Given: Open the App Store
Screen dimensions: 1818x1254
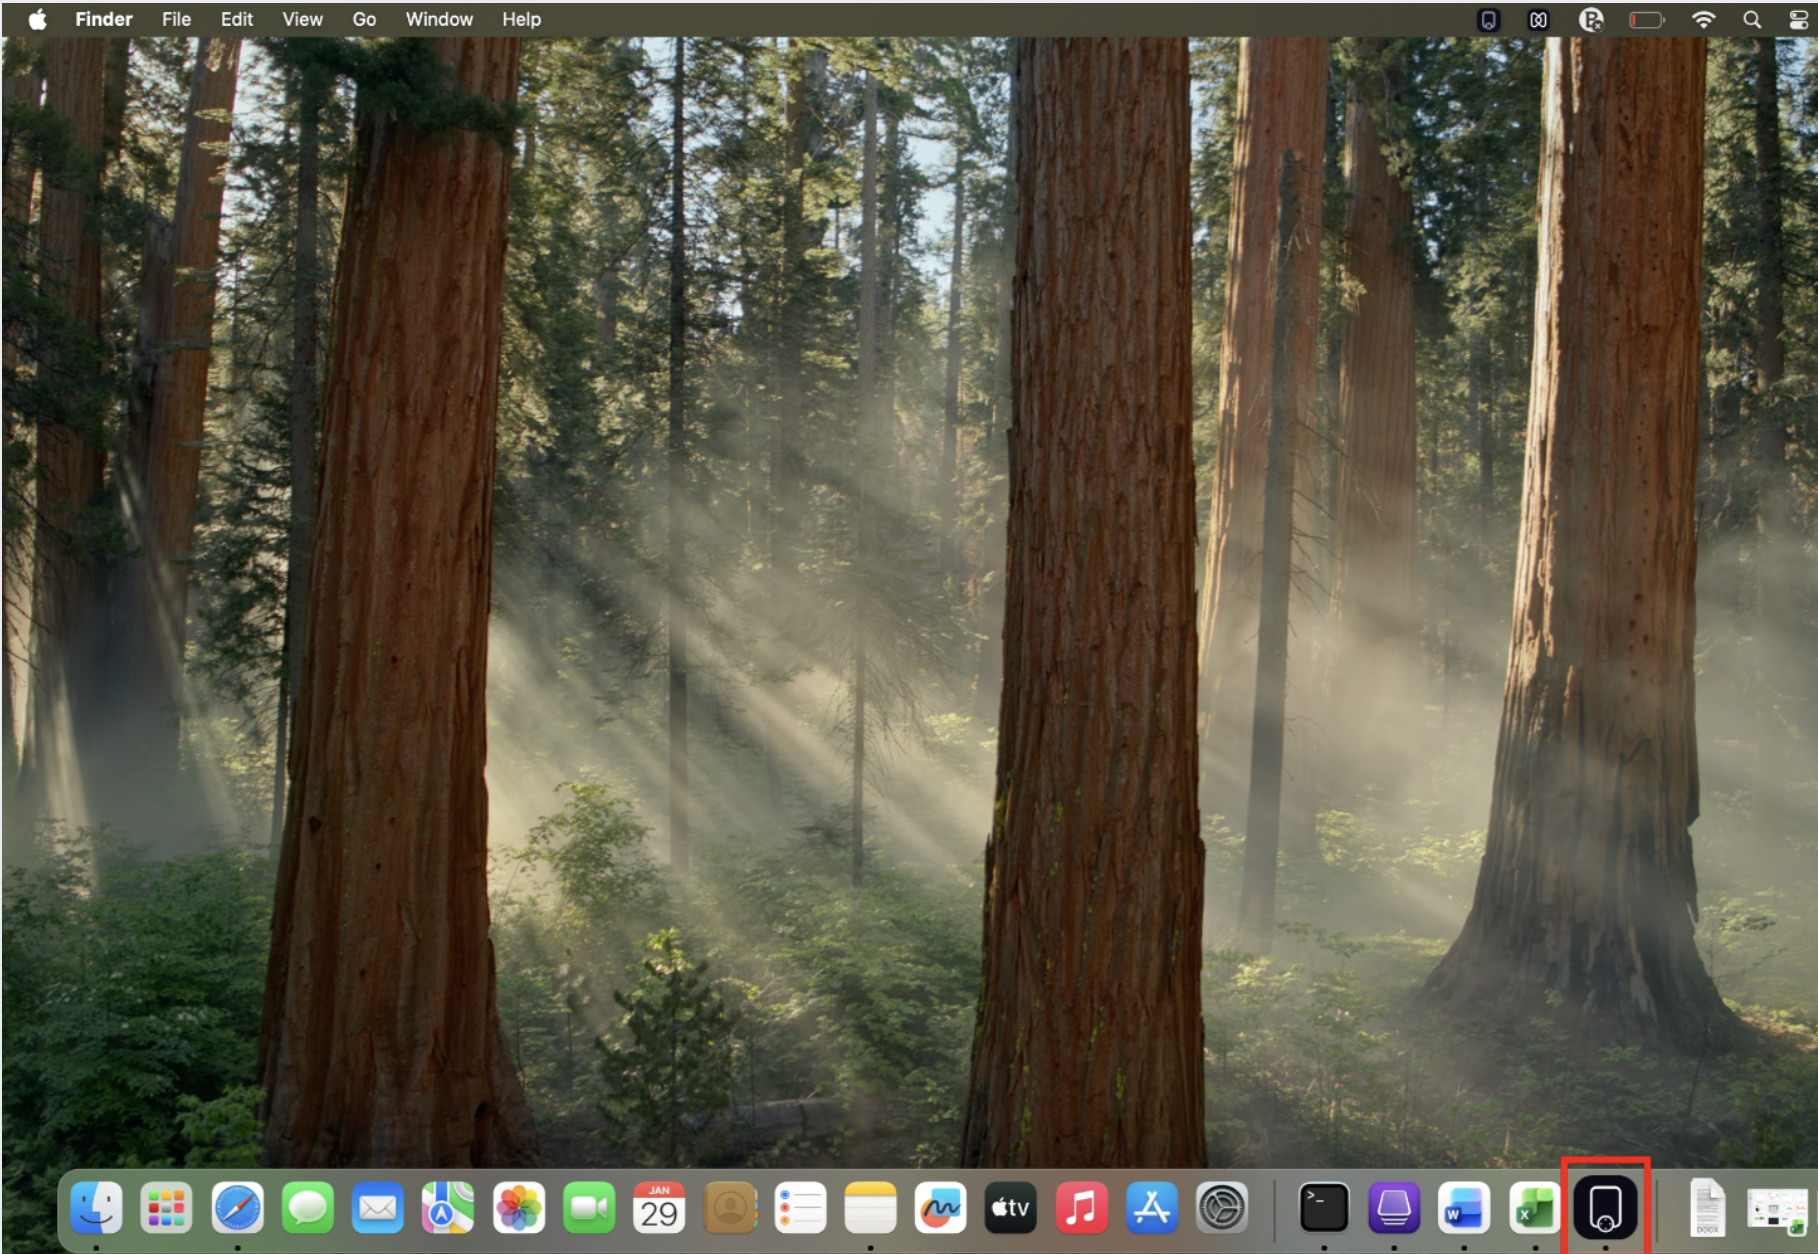Looking at the screenshot, I should point(1152,1208).
